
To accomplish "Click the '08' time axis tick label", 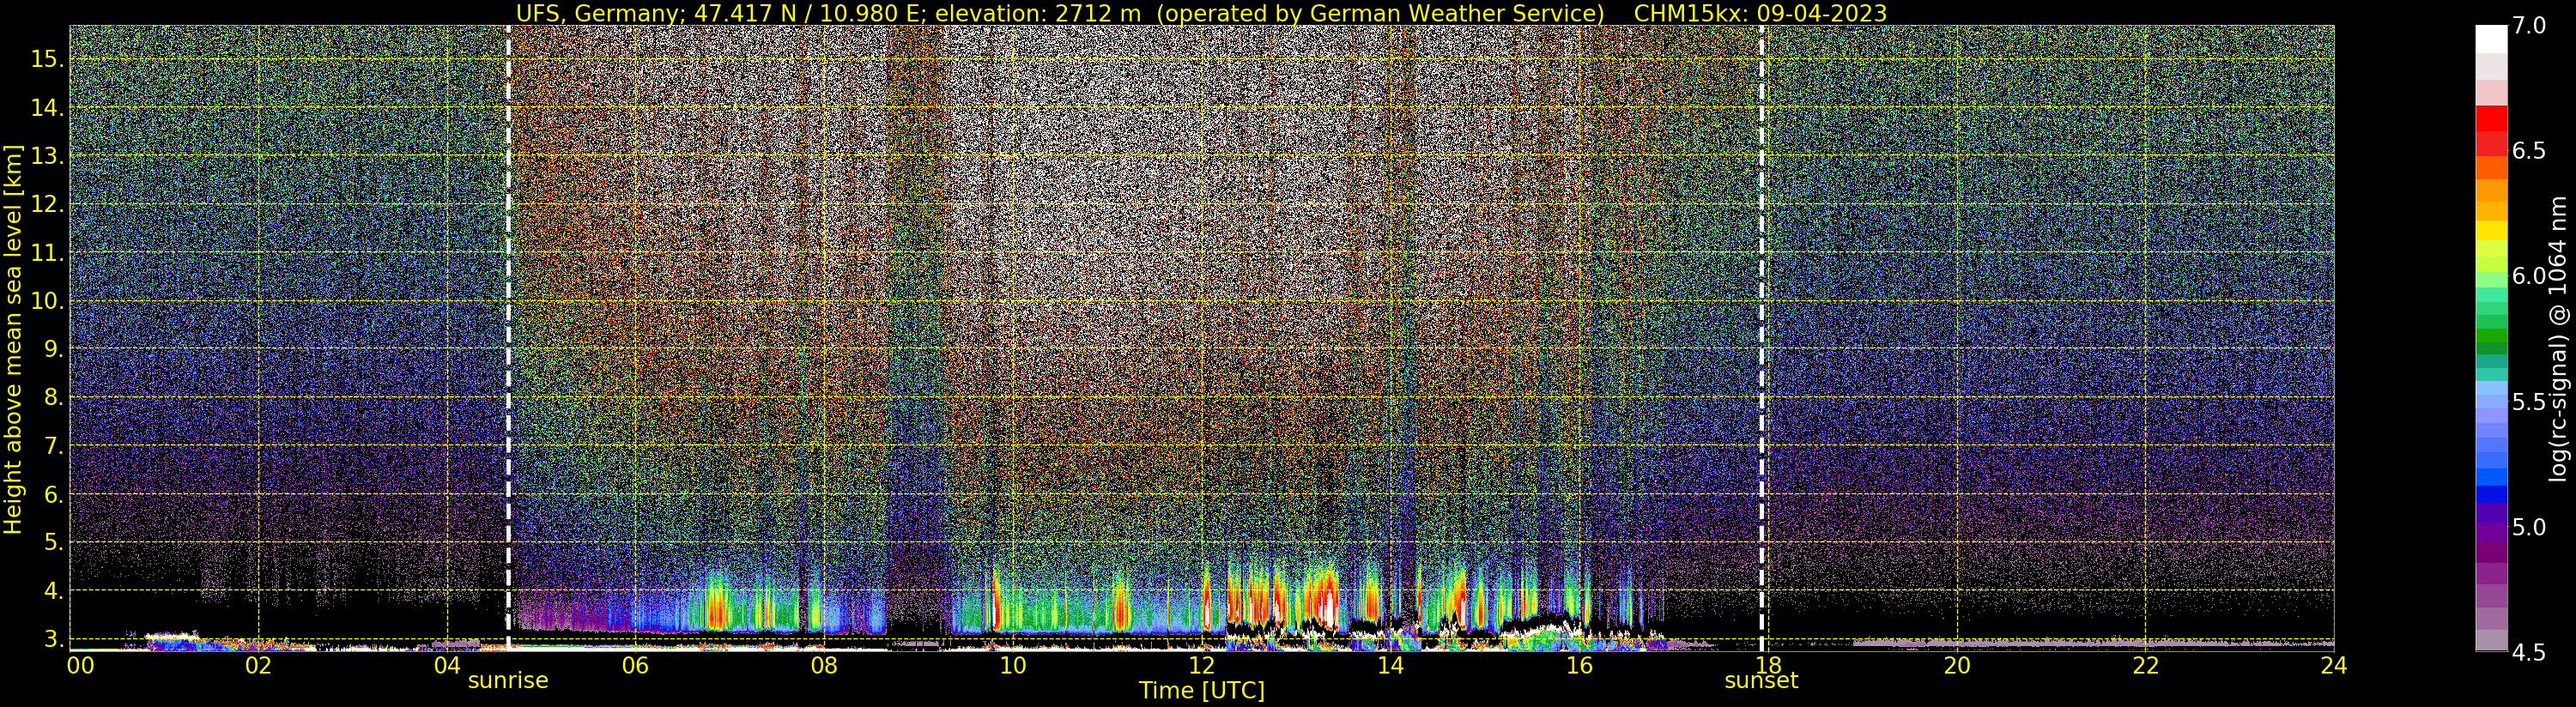I will coord(824,665).
